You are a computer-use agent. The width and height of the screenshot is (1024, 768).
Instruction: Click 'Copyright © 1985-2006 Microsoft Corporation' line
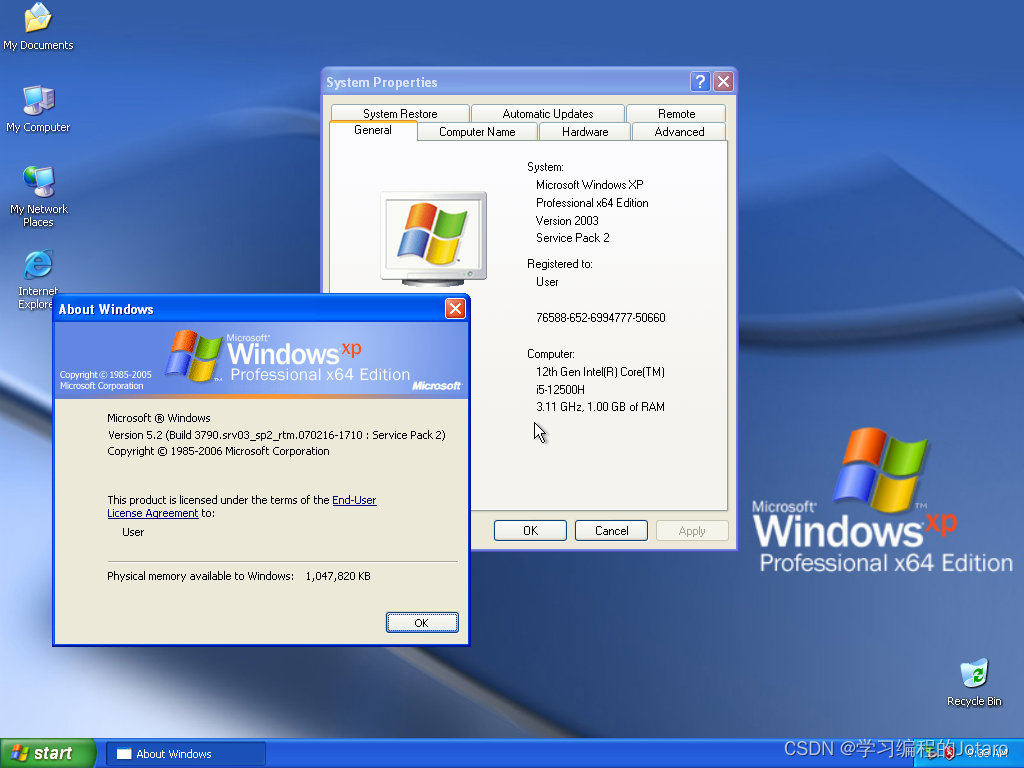tap(218, 451)
